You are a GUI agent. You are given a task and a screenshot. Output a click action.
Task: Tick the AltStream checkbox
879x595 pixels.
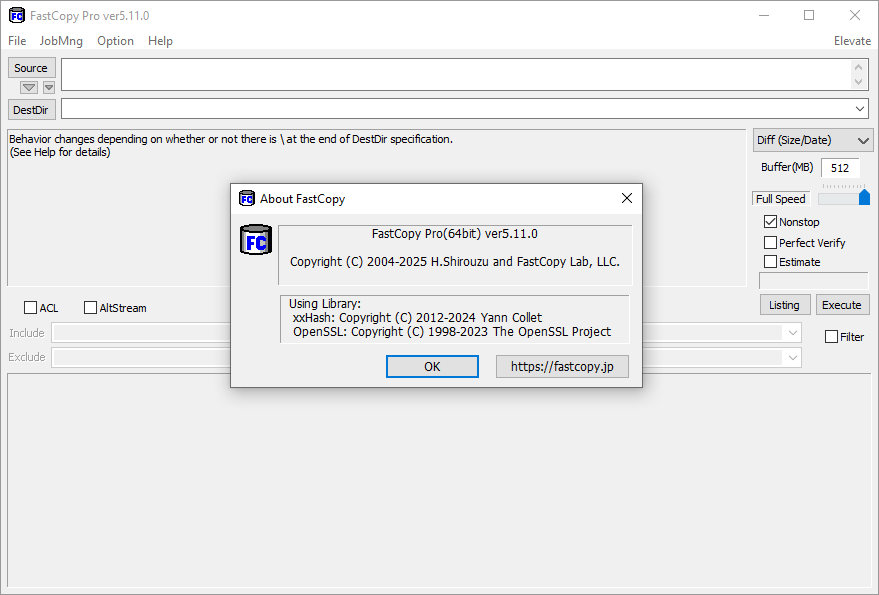pos(90,308)
